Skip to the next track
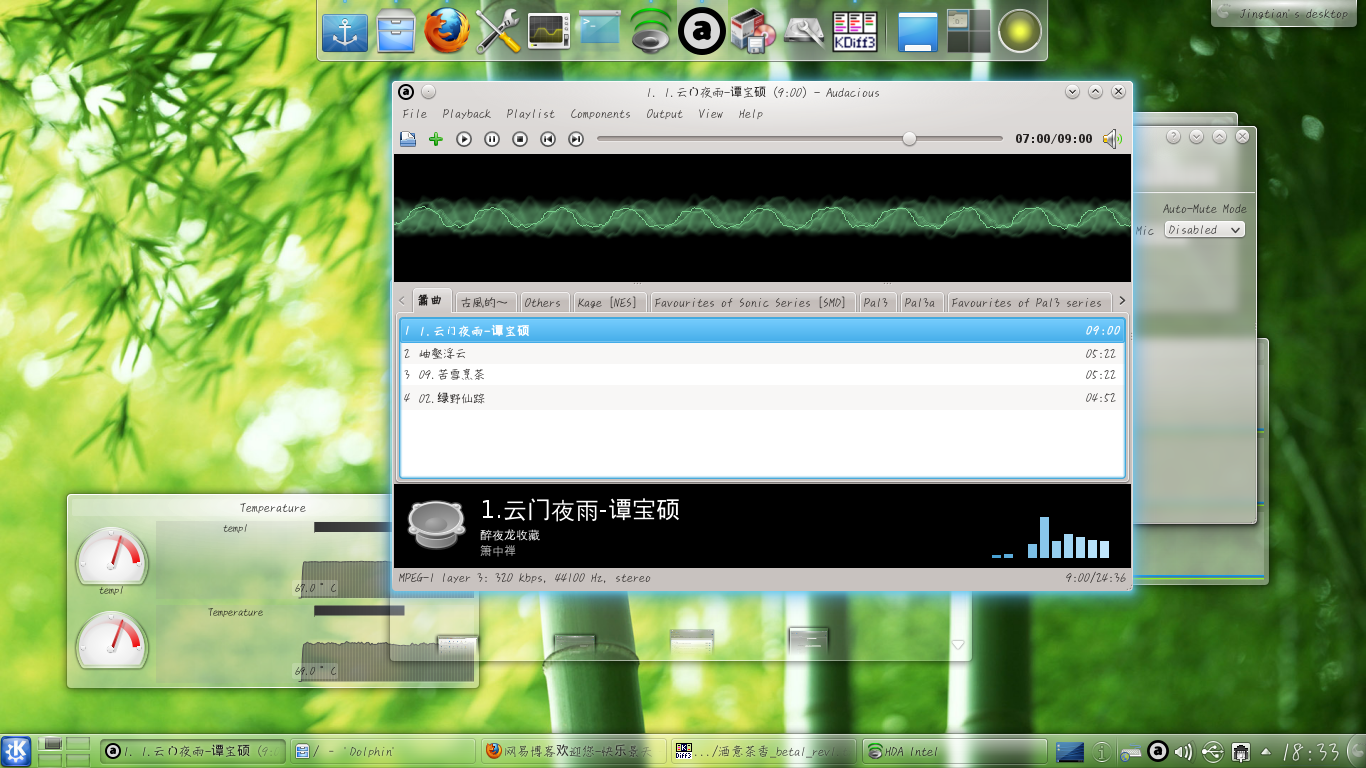Viewport: 1366px width, 768px height. [576, 139]
